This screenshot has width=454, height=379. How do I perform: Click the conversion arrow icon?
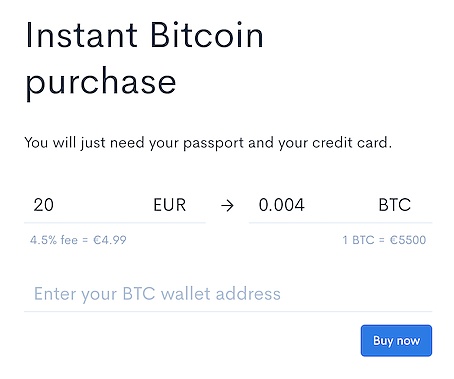[227, 206]
